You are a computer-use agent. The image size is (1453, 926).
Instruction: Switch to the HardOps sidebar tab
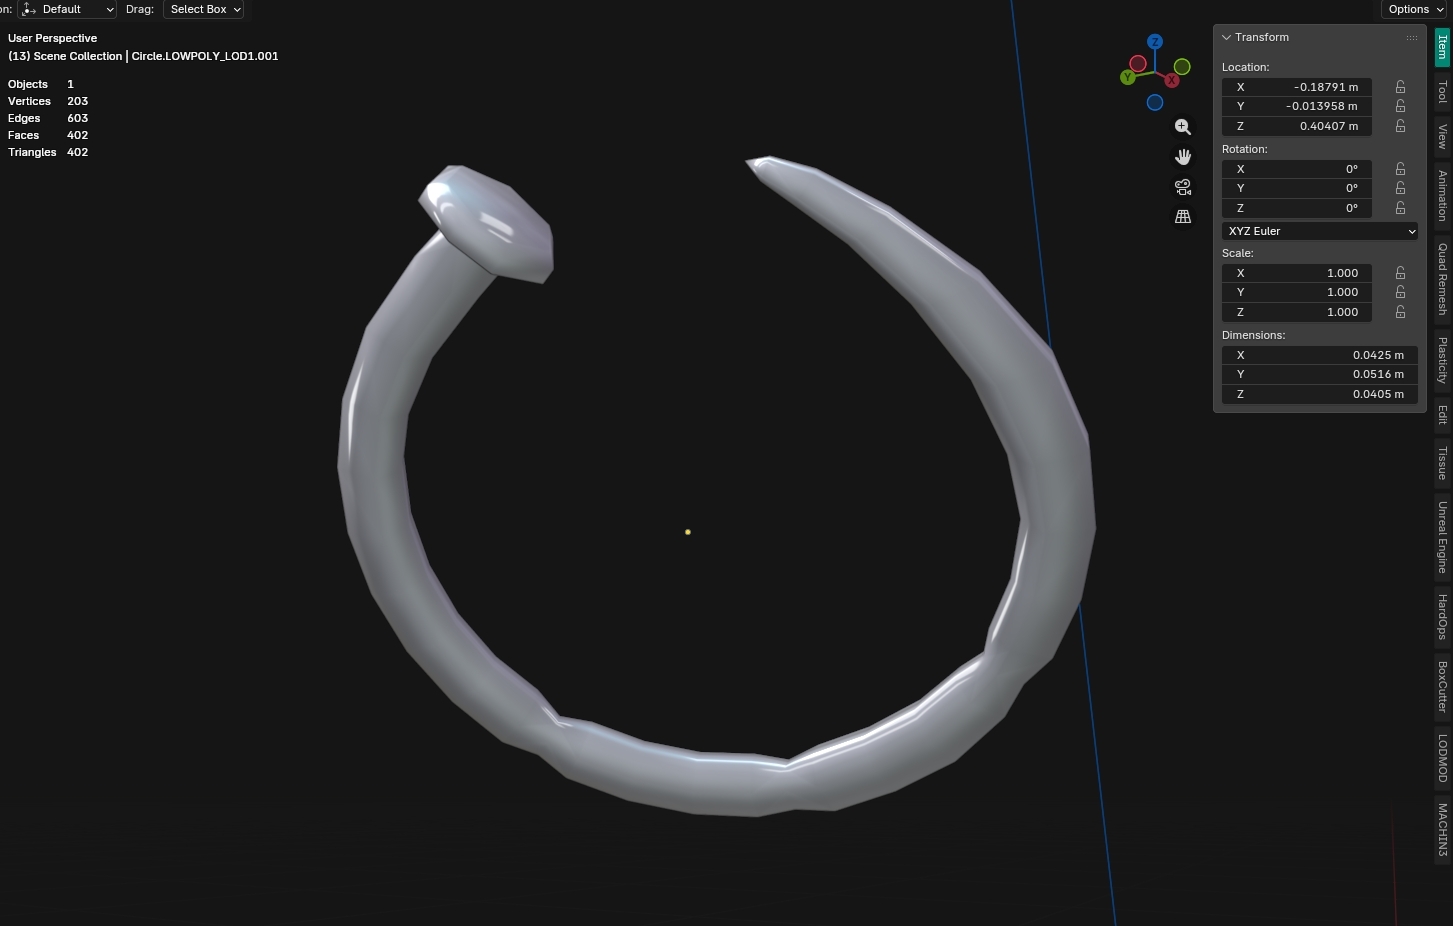click(1442, 616)
